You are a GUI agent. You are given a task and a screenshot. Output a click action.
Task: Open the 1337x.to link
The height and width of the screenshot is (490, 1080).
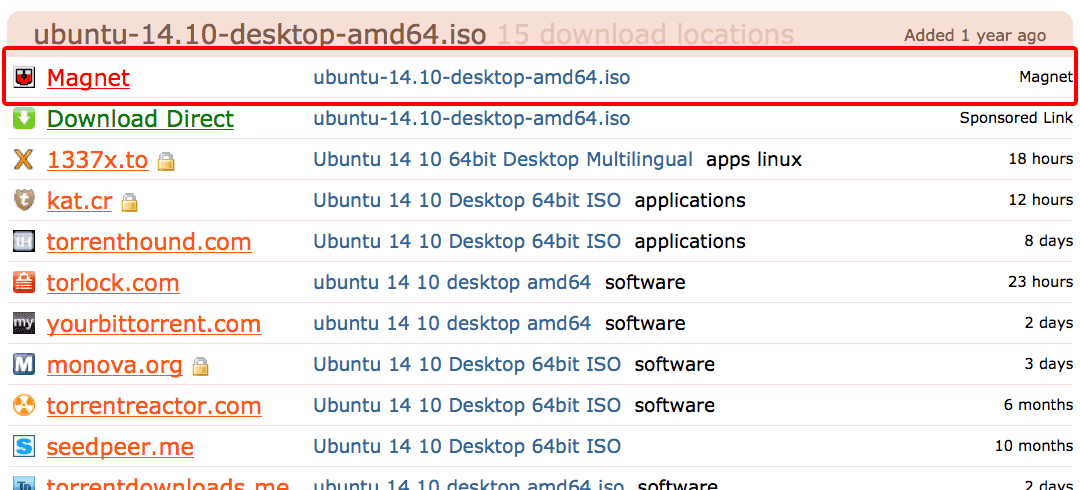click(98, 160)
